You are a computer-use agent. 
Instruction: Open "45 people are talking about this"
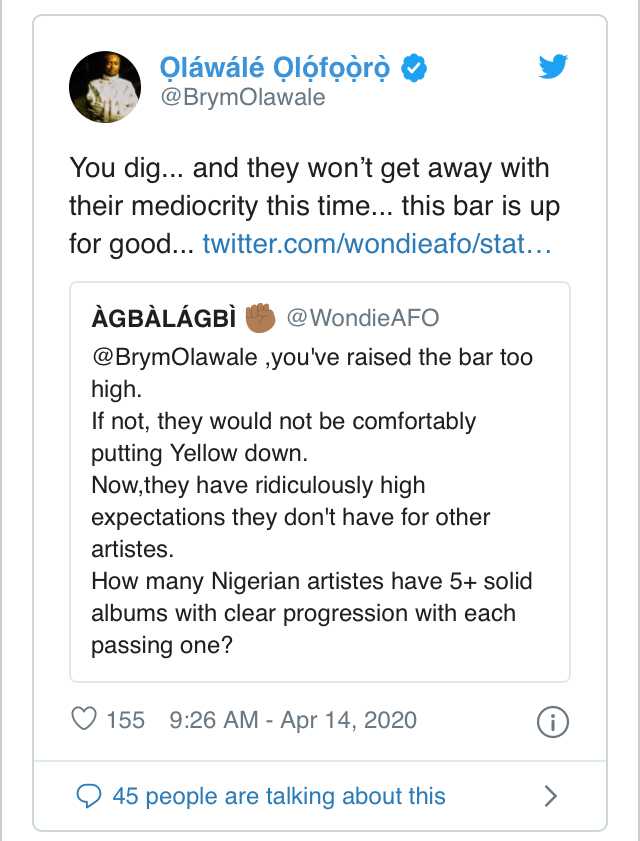279,796
